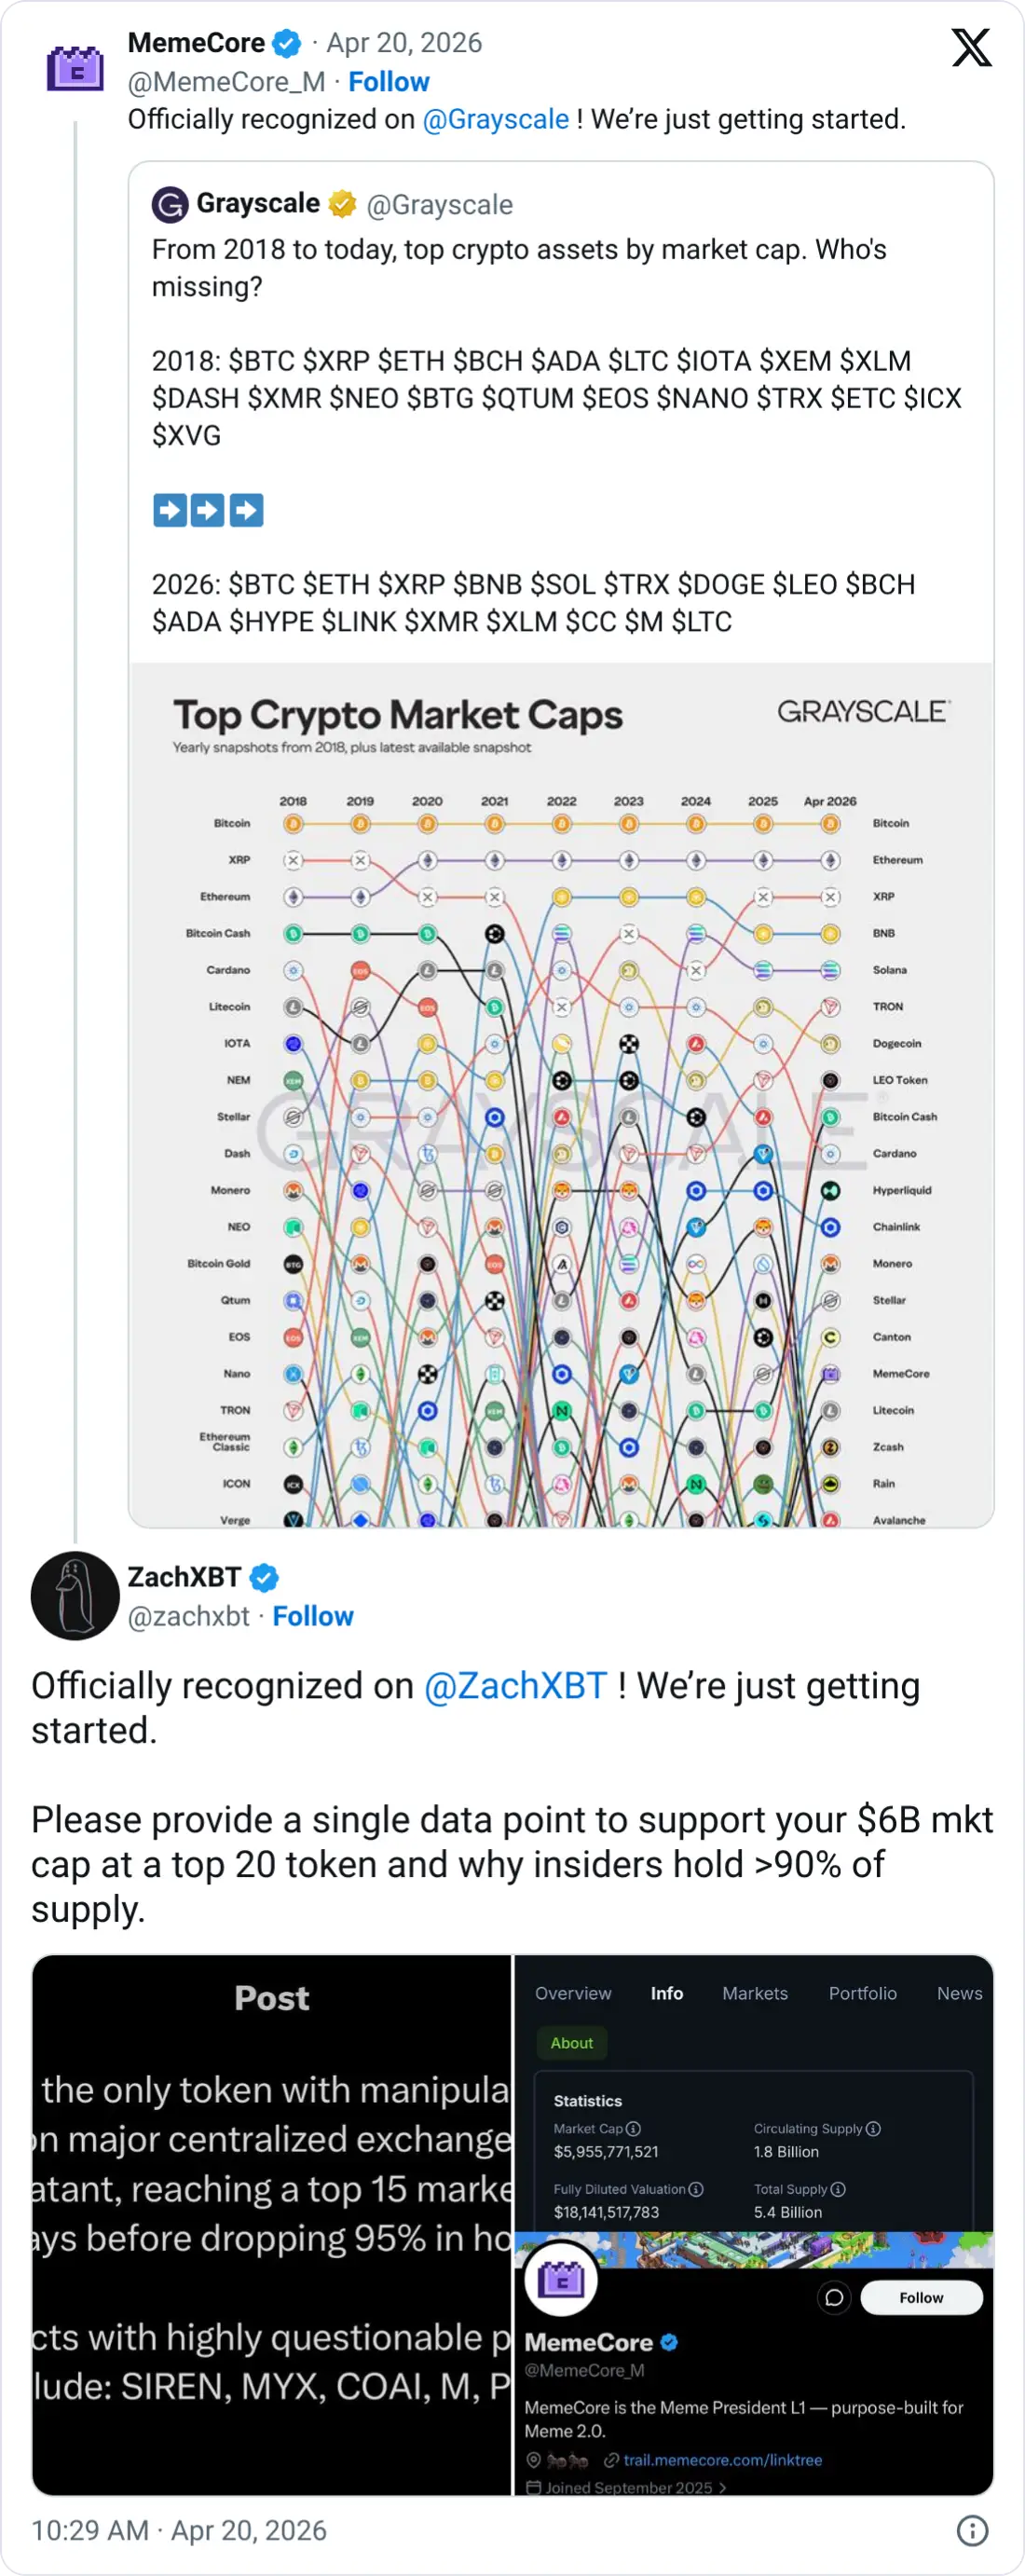
Task: Click Grayscale's gold verified badge
Action: [343, 204]
